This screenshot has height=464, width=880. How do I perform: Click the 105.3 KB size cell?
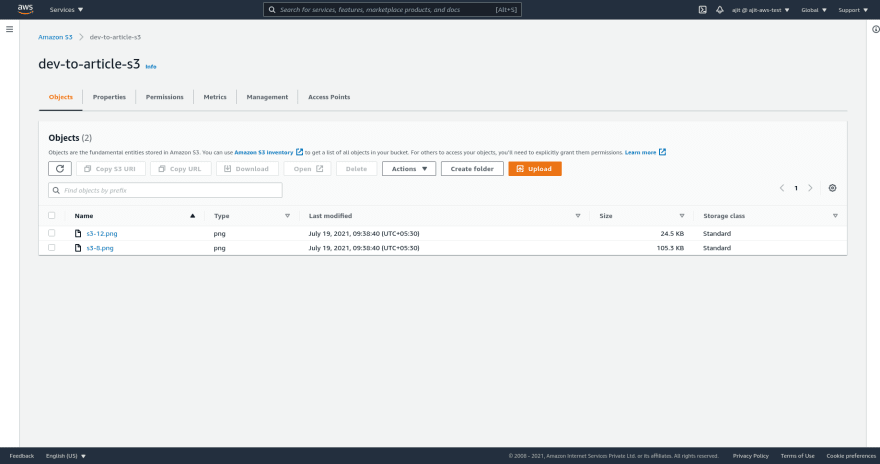(670, 248)
